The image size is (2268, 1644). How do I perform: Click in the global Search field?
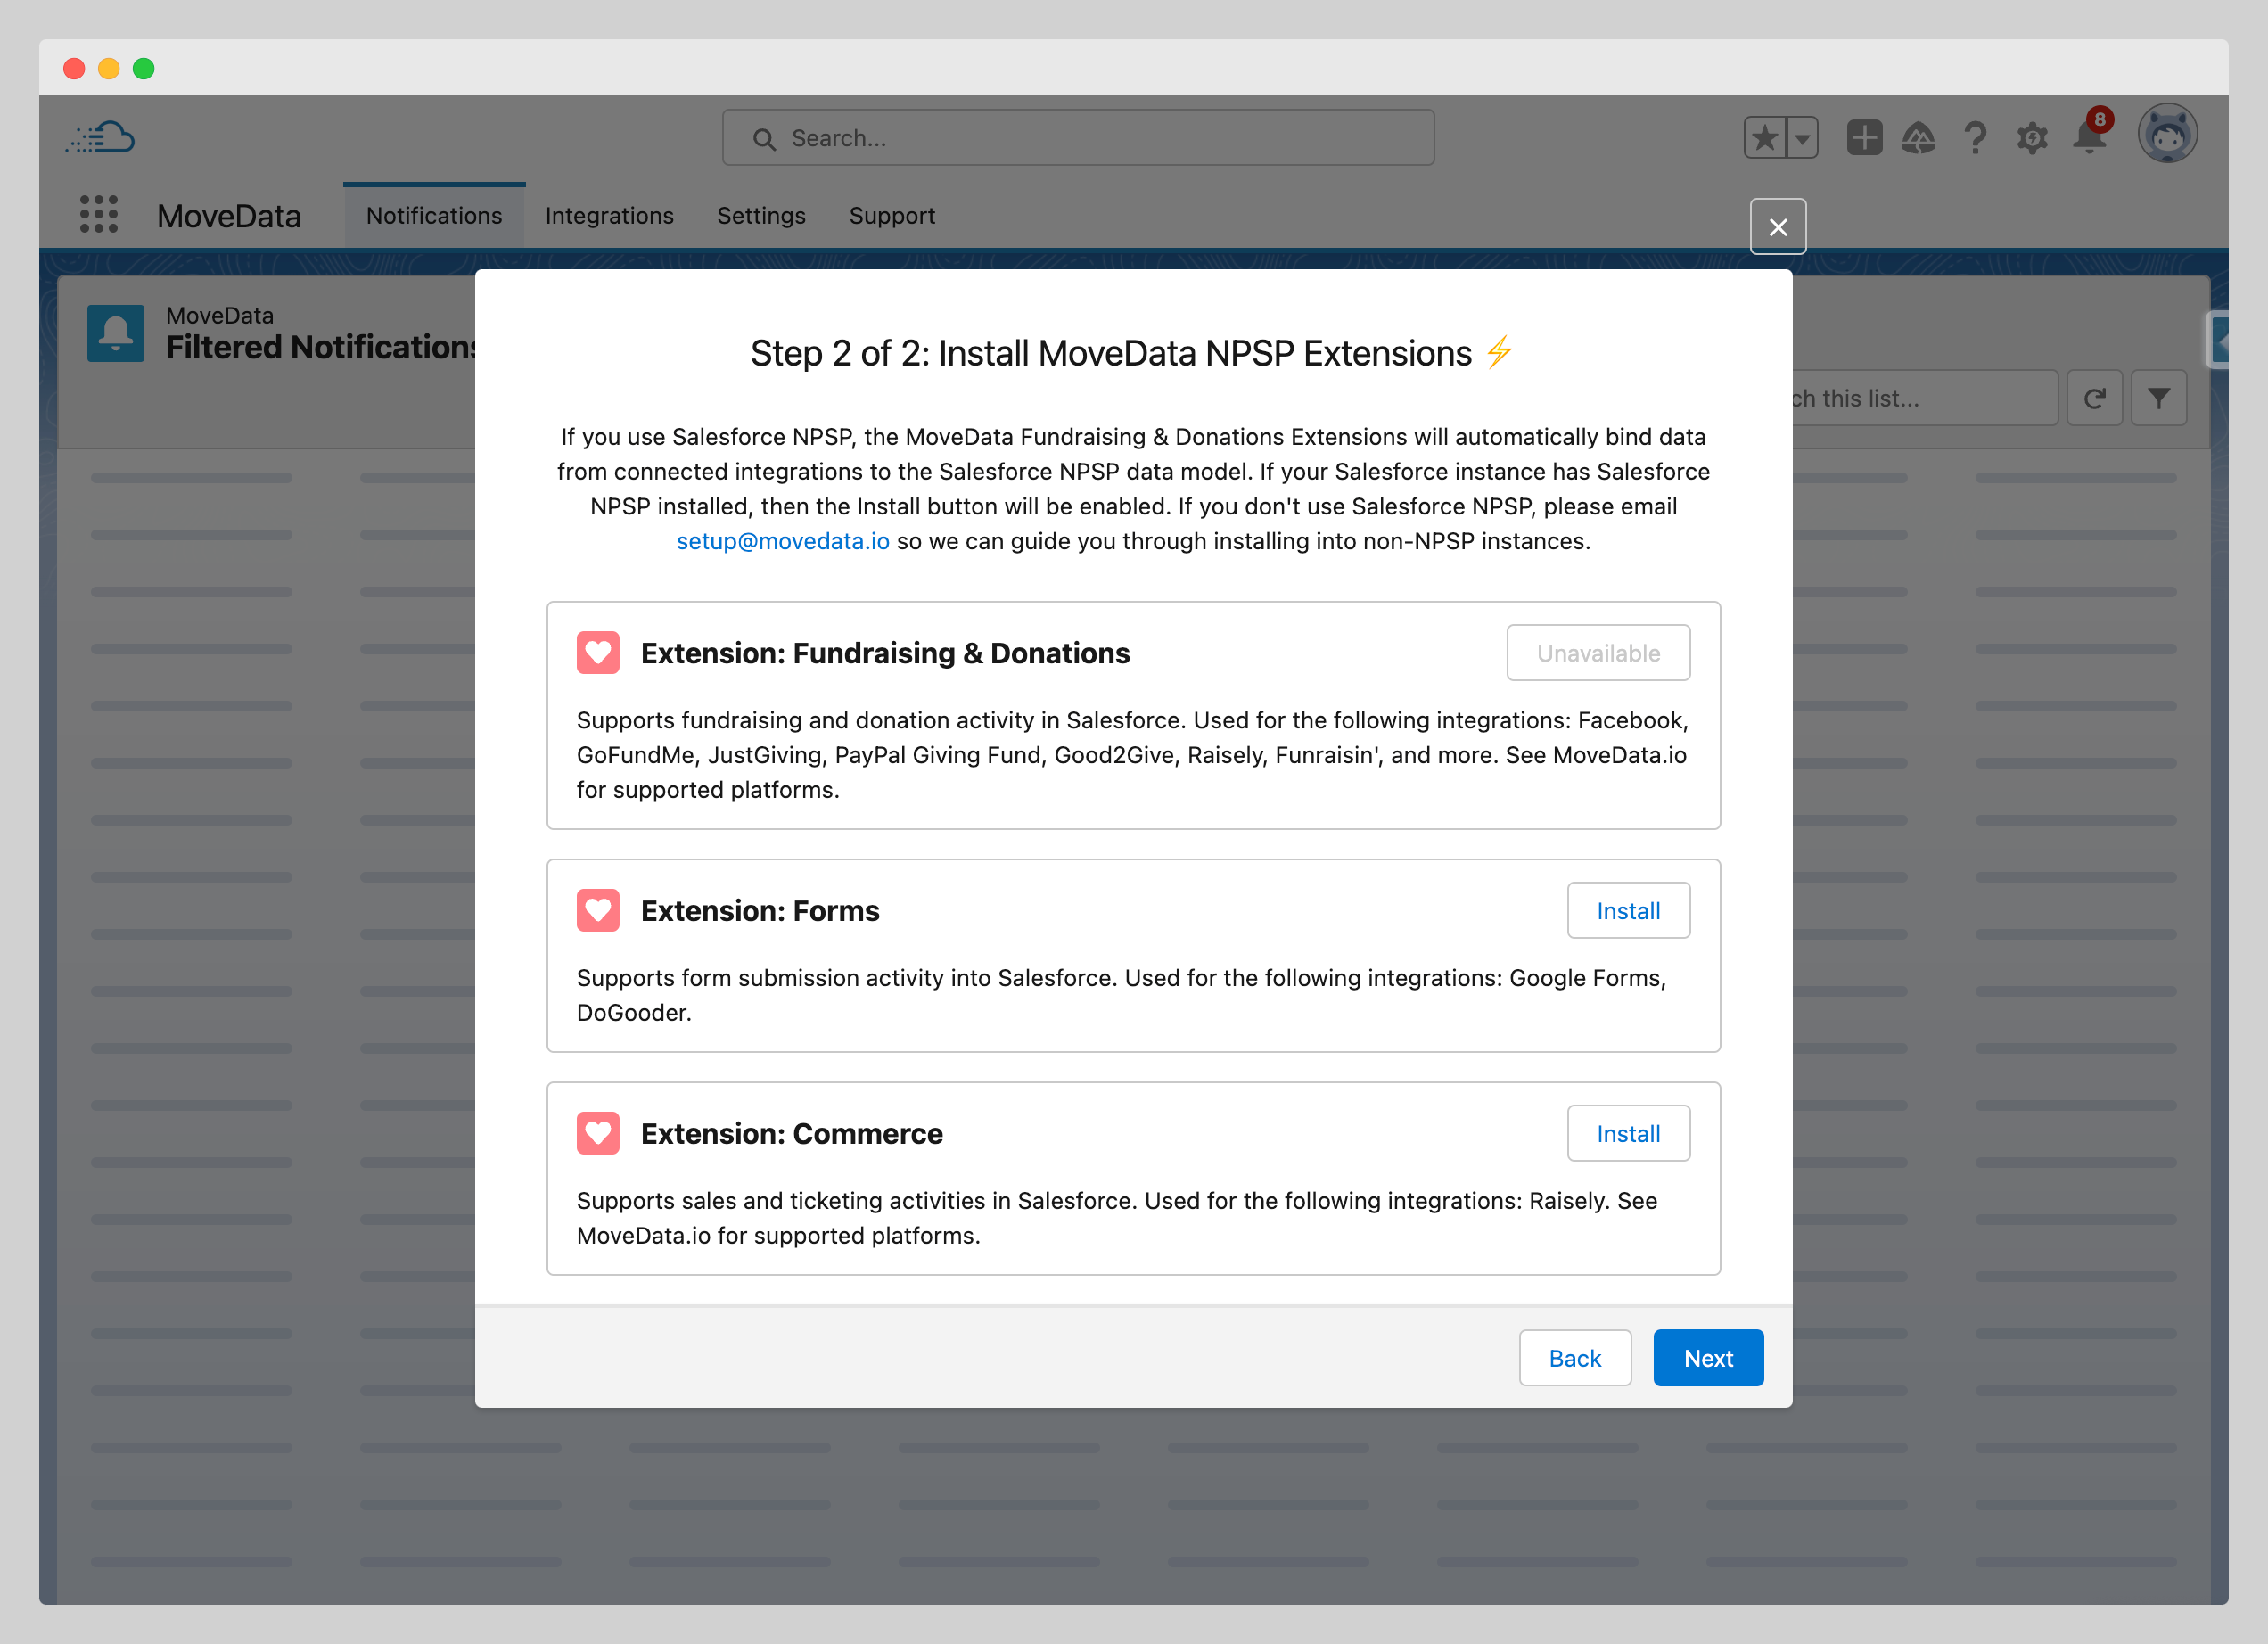(1078, 138)
